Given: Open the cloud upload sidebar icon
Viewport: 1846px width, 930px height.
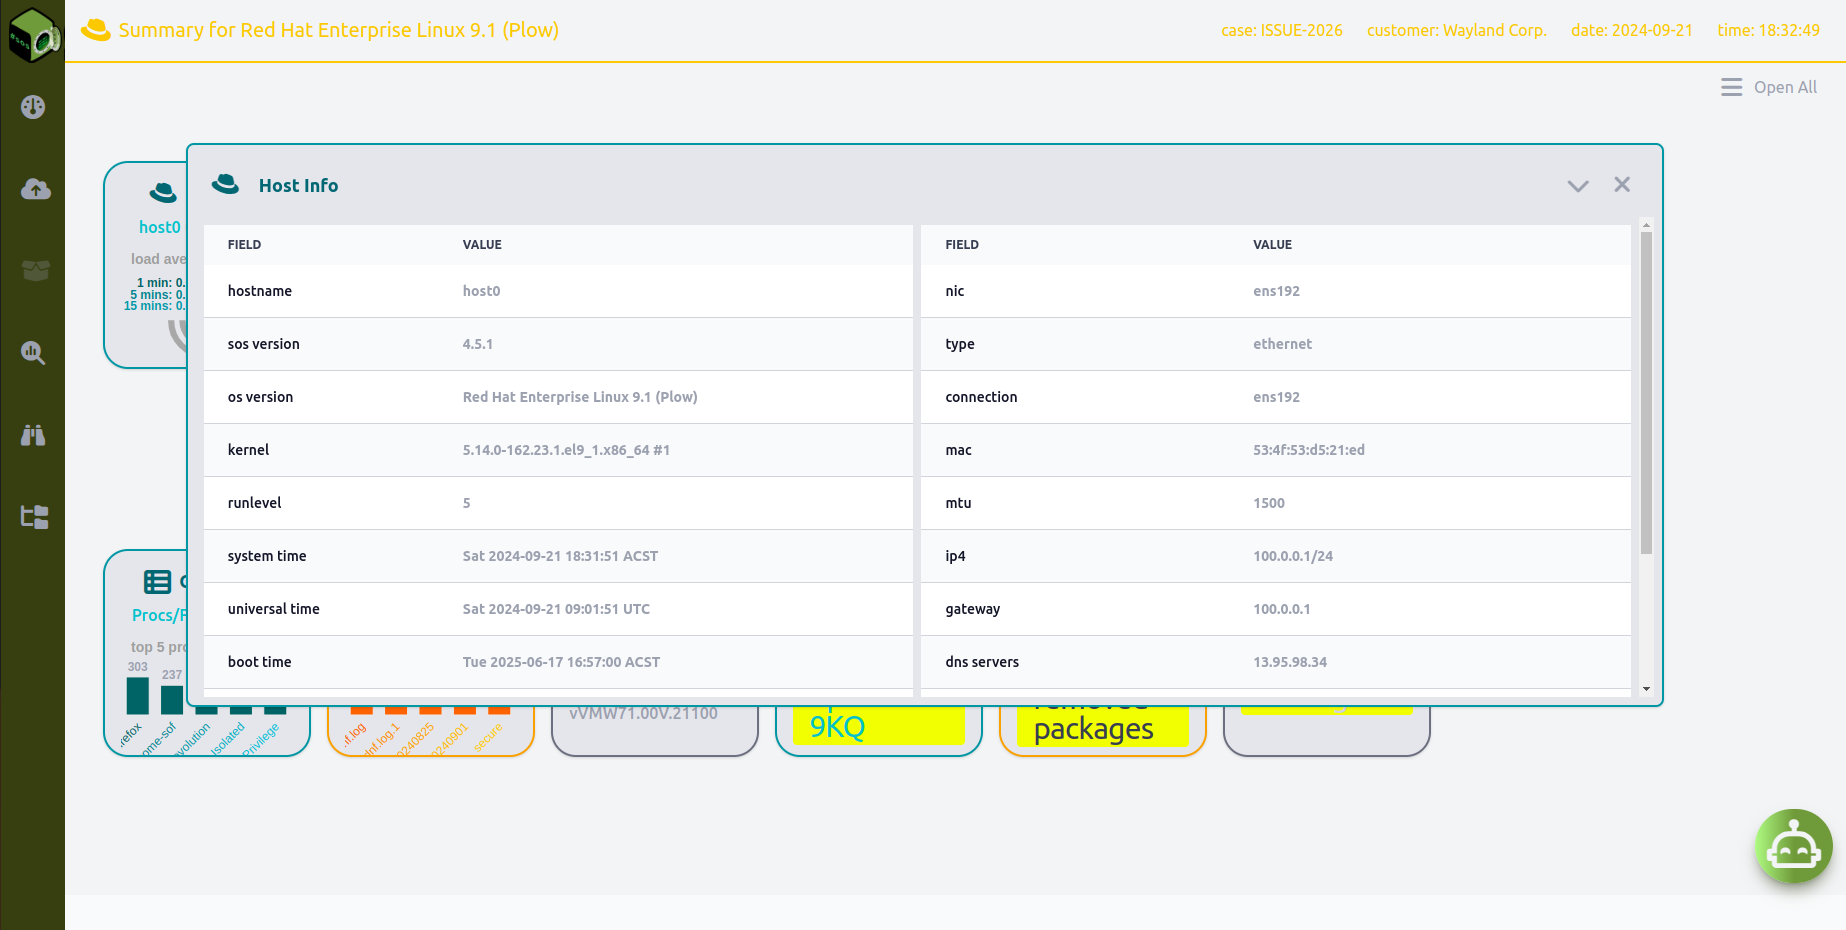Looking at the screenshot, I should coord(36,189).
